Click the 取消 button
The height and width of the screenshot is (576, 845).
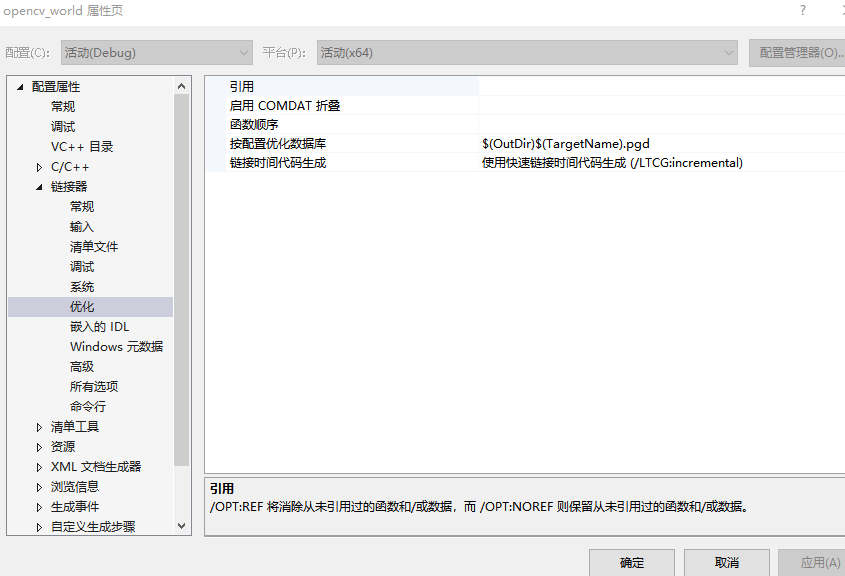pos(726,563)
